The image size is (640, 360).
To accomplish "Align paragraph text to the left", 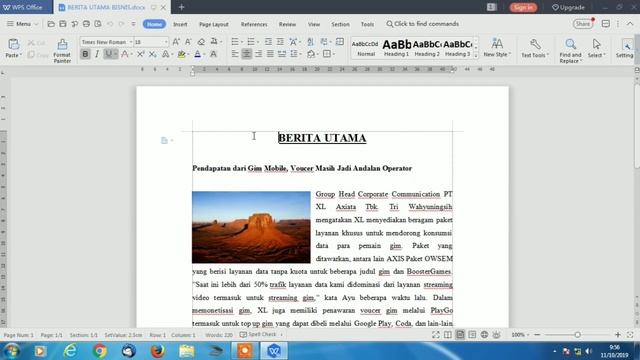I will click(235, 54).
